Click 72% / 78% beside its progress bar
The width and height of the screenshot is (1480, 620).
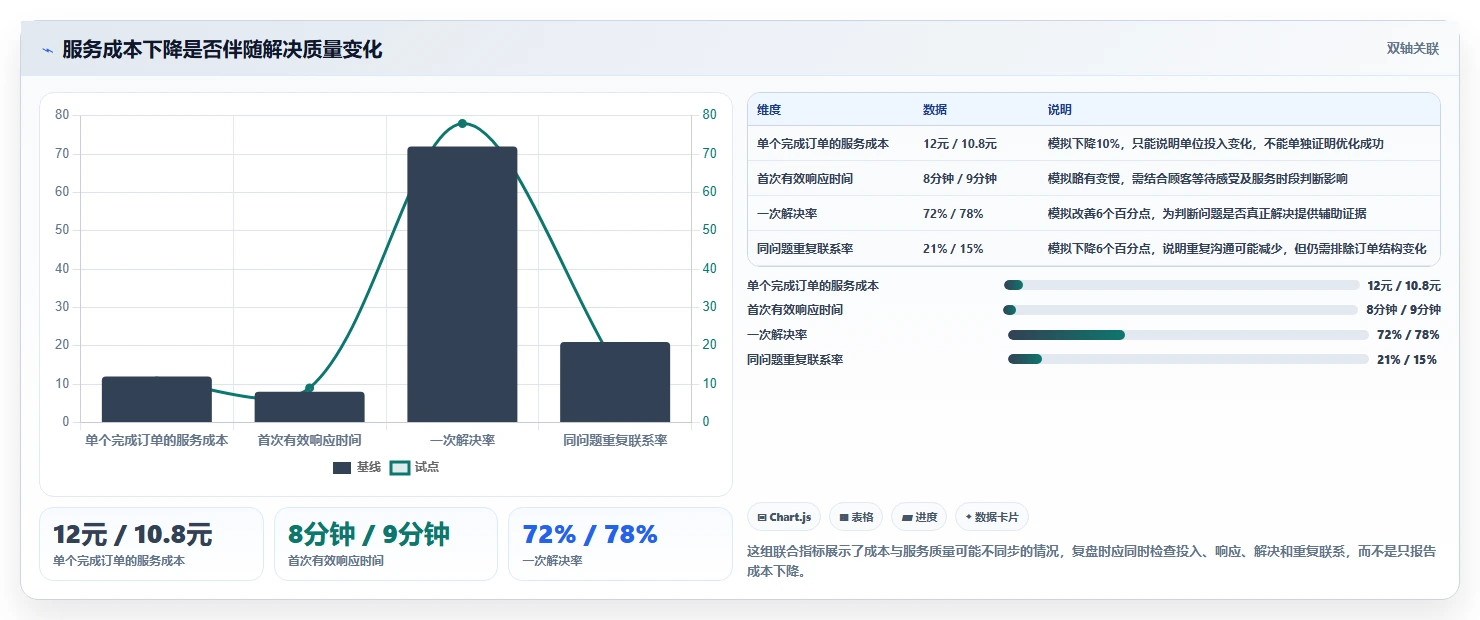[x=1408, y=335]
